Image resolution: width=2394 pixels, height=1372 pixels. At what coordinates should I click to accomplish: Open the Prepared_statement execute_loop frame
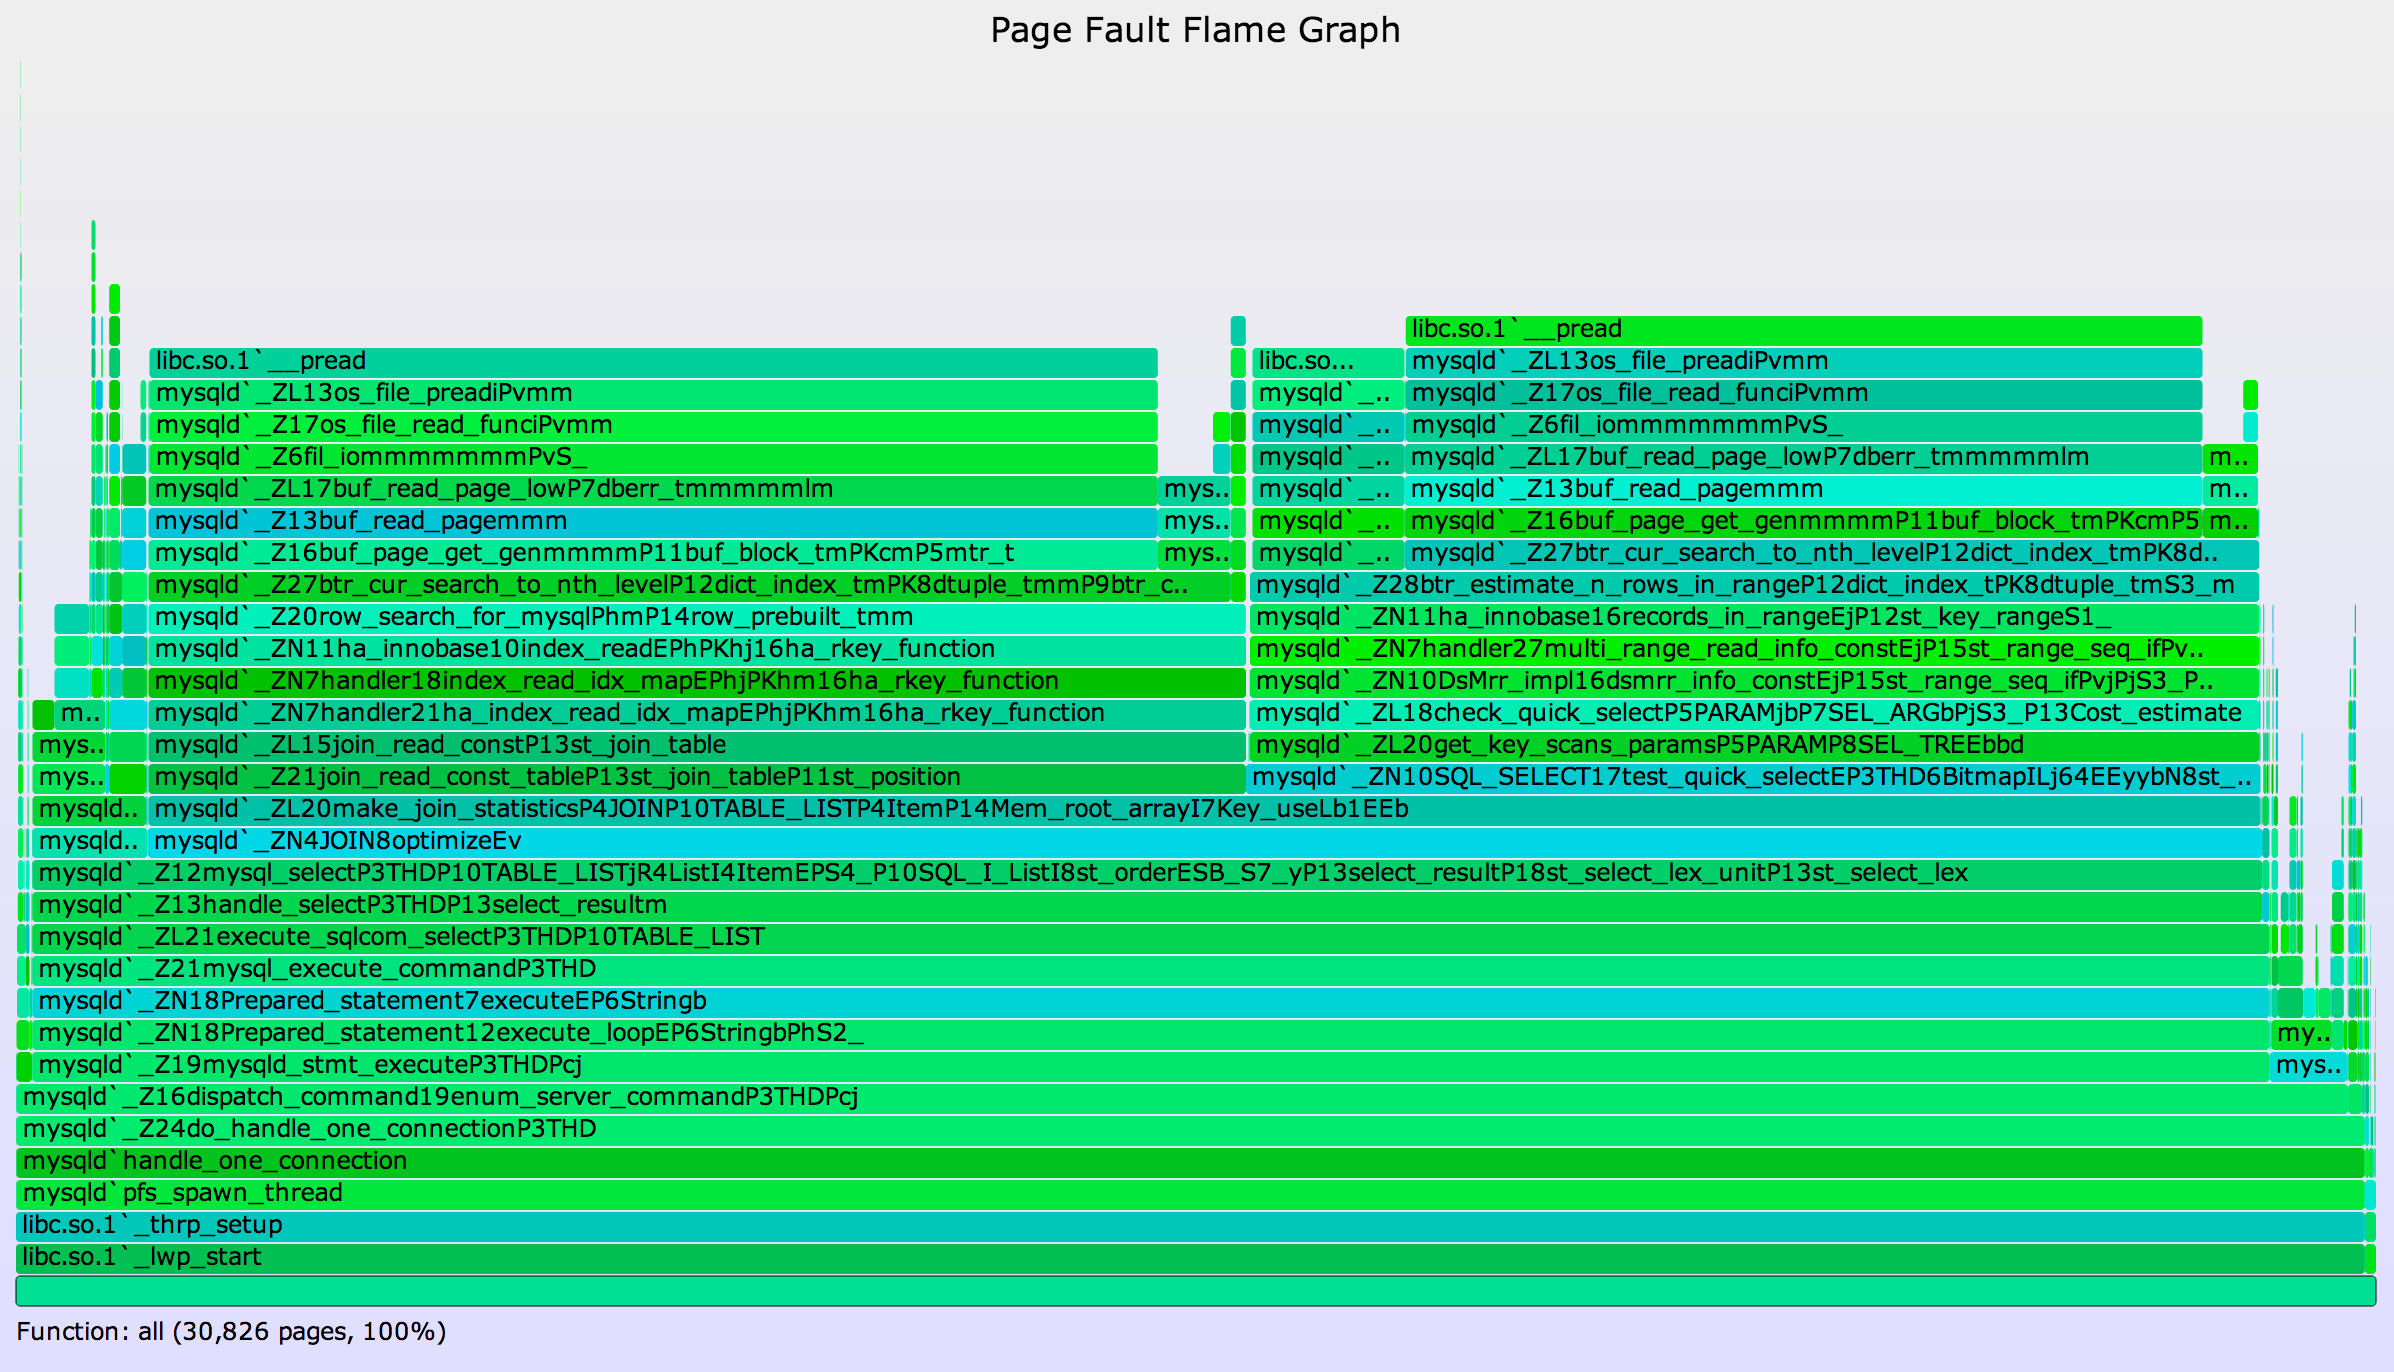1150,1033
